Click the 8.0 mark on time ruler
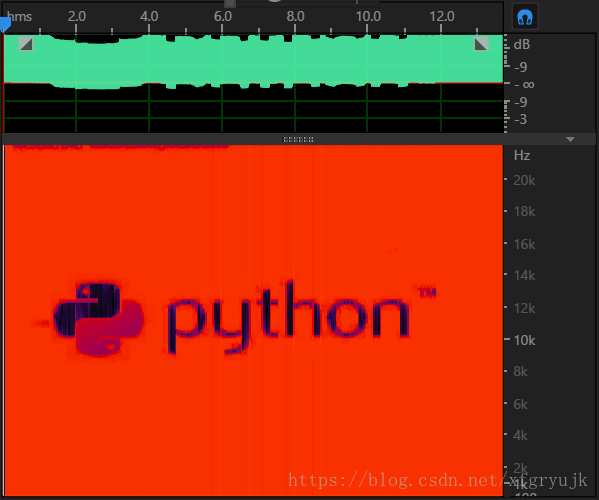599x500 pixels. 295,16
